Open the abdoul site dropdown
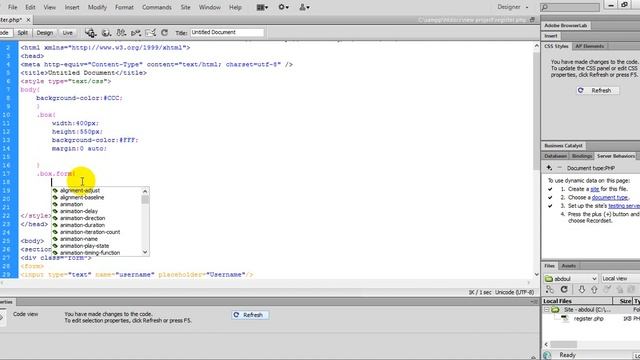The width and height of the screenshot is (640, 360). [x=571, y=279]
